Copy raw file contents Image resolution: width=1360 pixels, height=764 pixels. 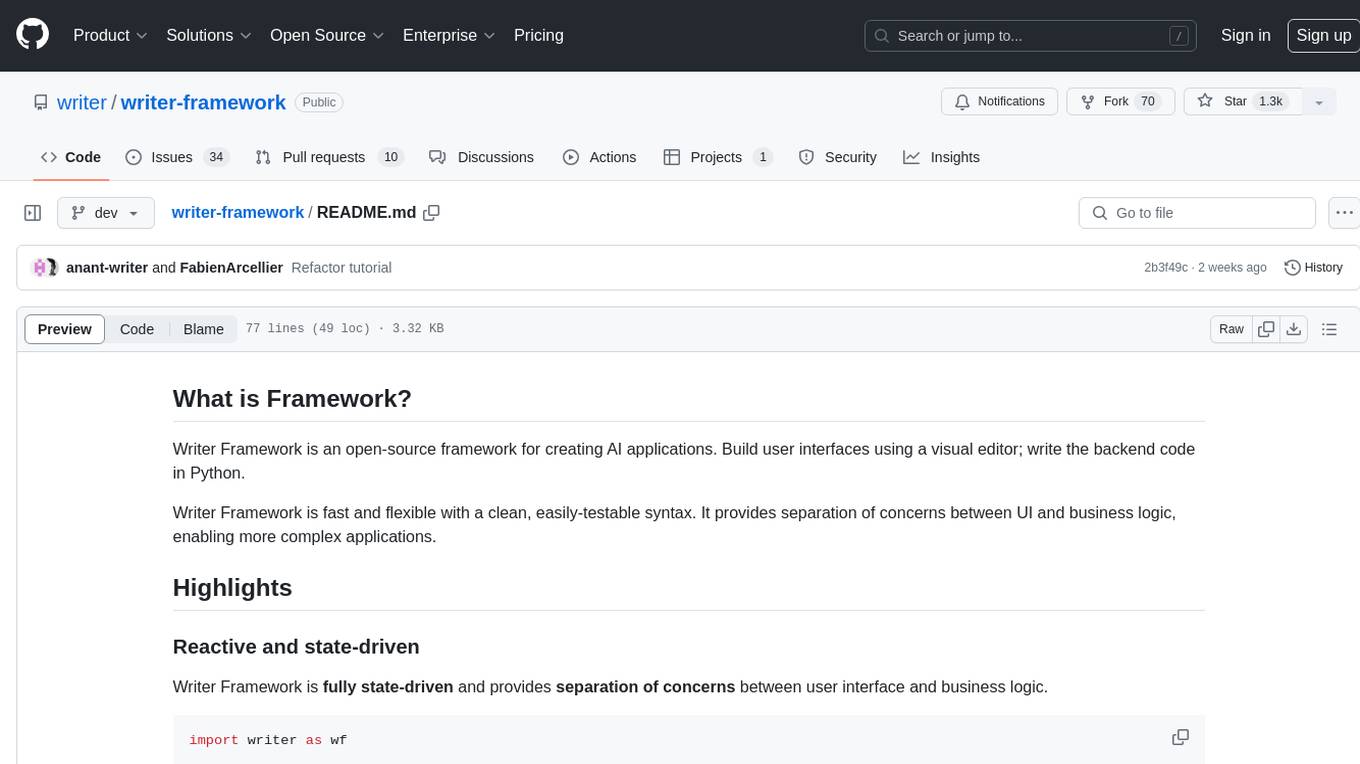(x=1266, y=329)
